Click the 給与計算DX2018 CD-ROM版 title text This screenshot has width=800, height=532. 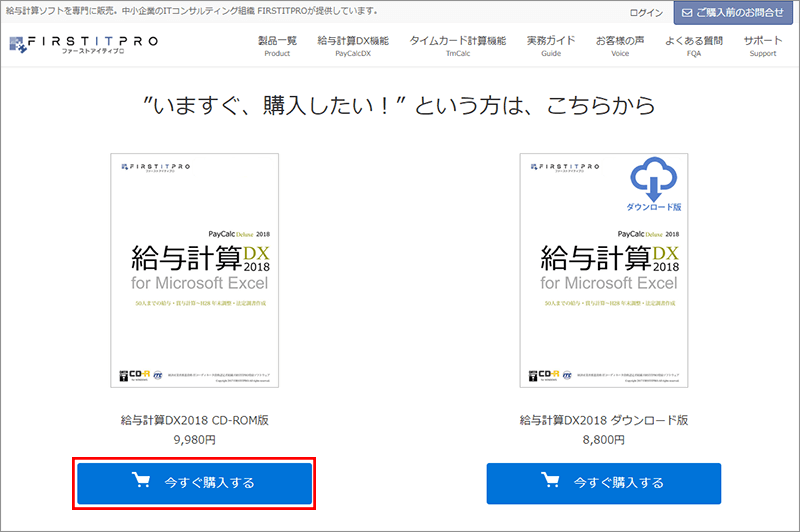click(194, 420)
